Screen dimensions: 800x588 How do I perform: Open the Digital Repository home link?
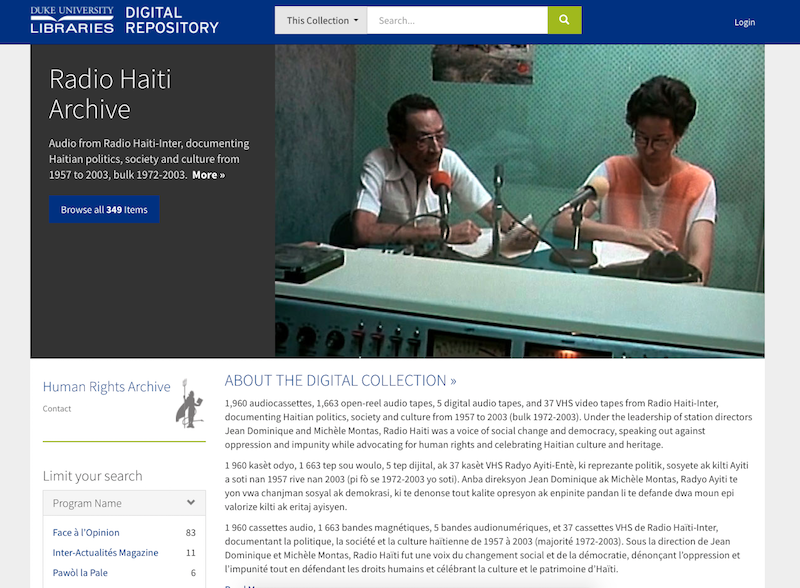coord(172,20)
